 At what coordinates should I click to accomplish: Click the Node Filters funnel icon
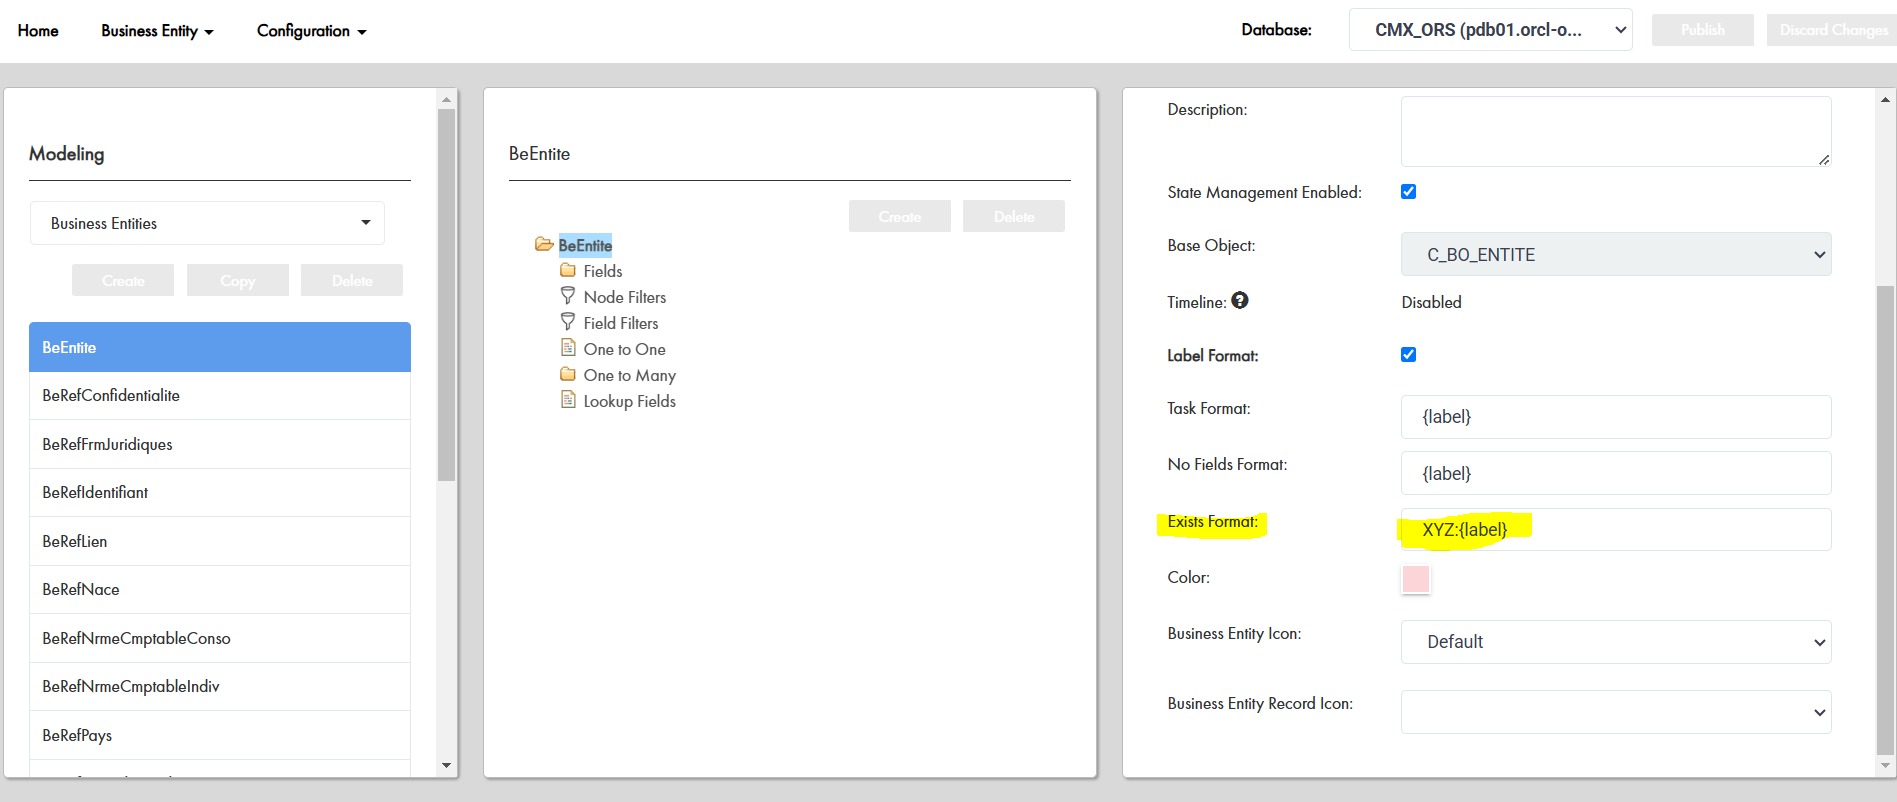click(568, 296)
